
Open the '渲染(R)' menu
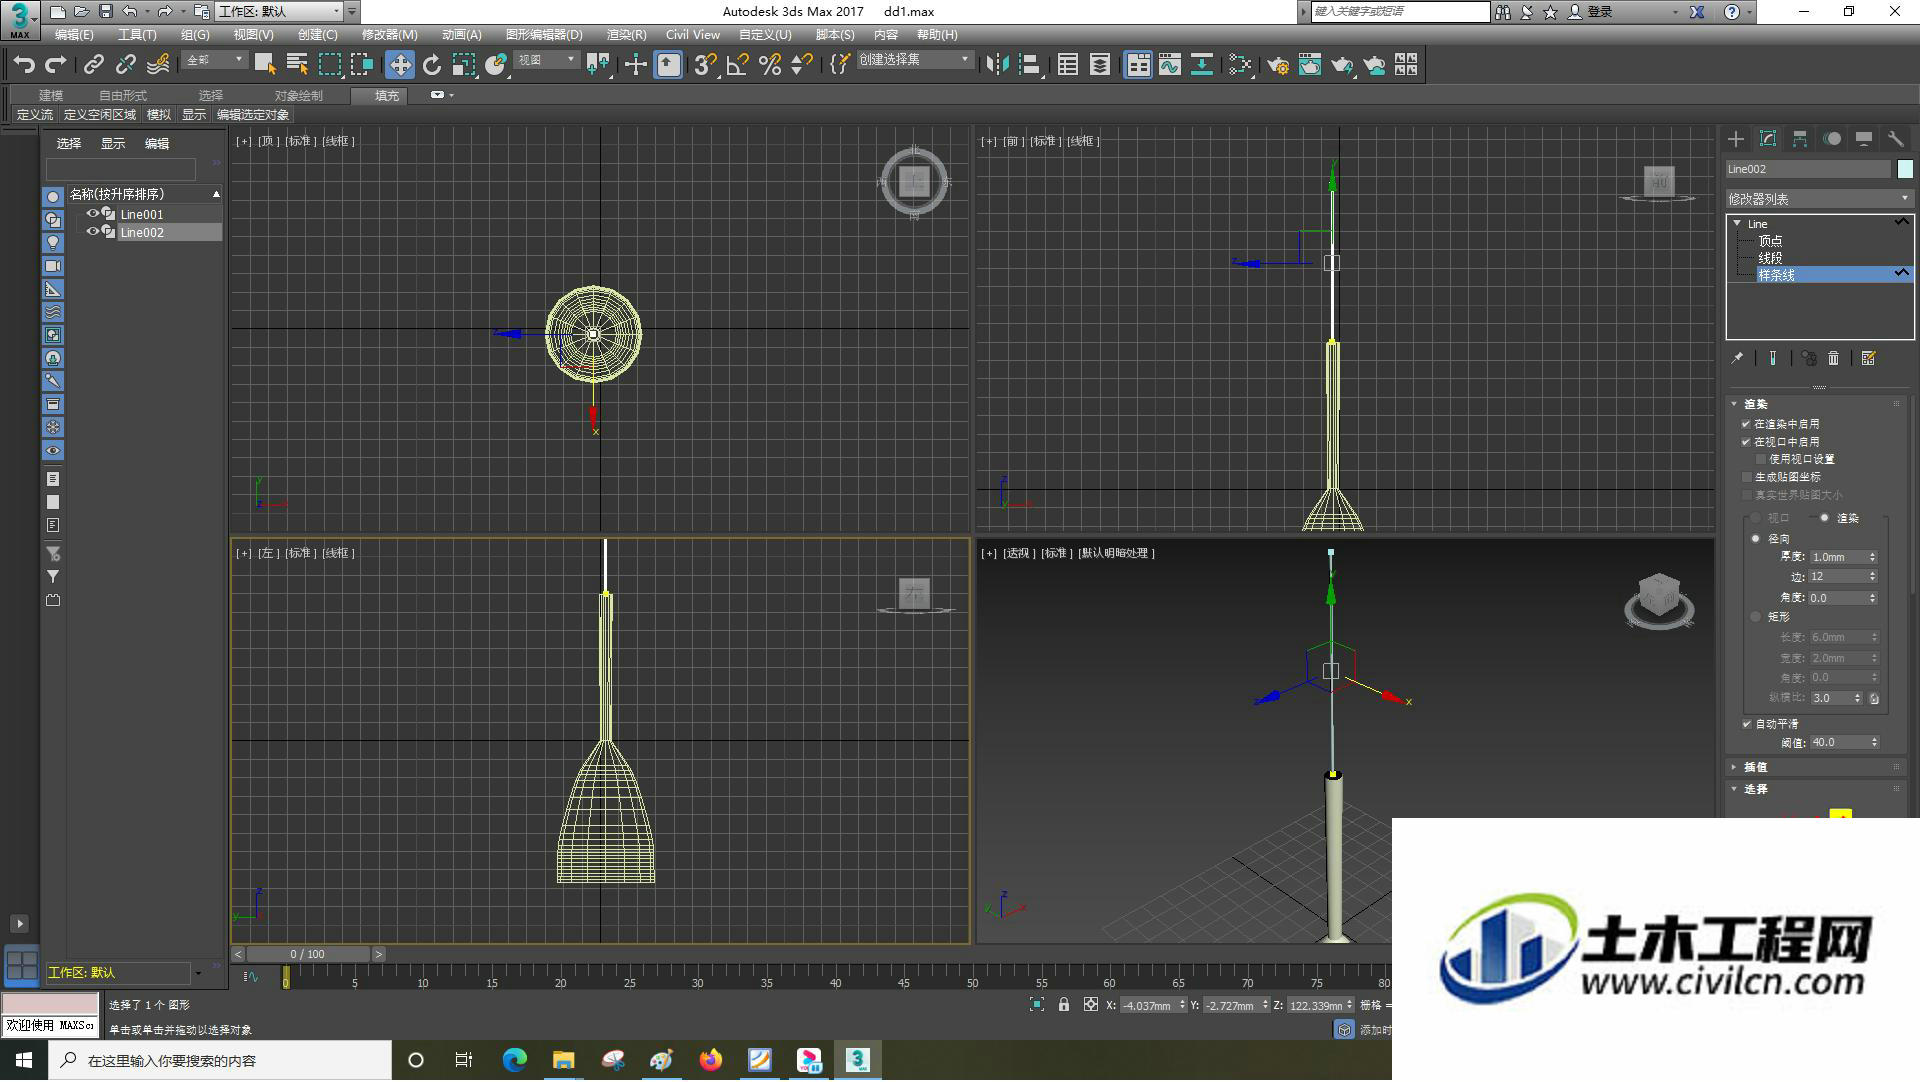[x=626, y=35]
